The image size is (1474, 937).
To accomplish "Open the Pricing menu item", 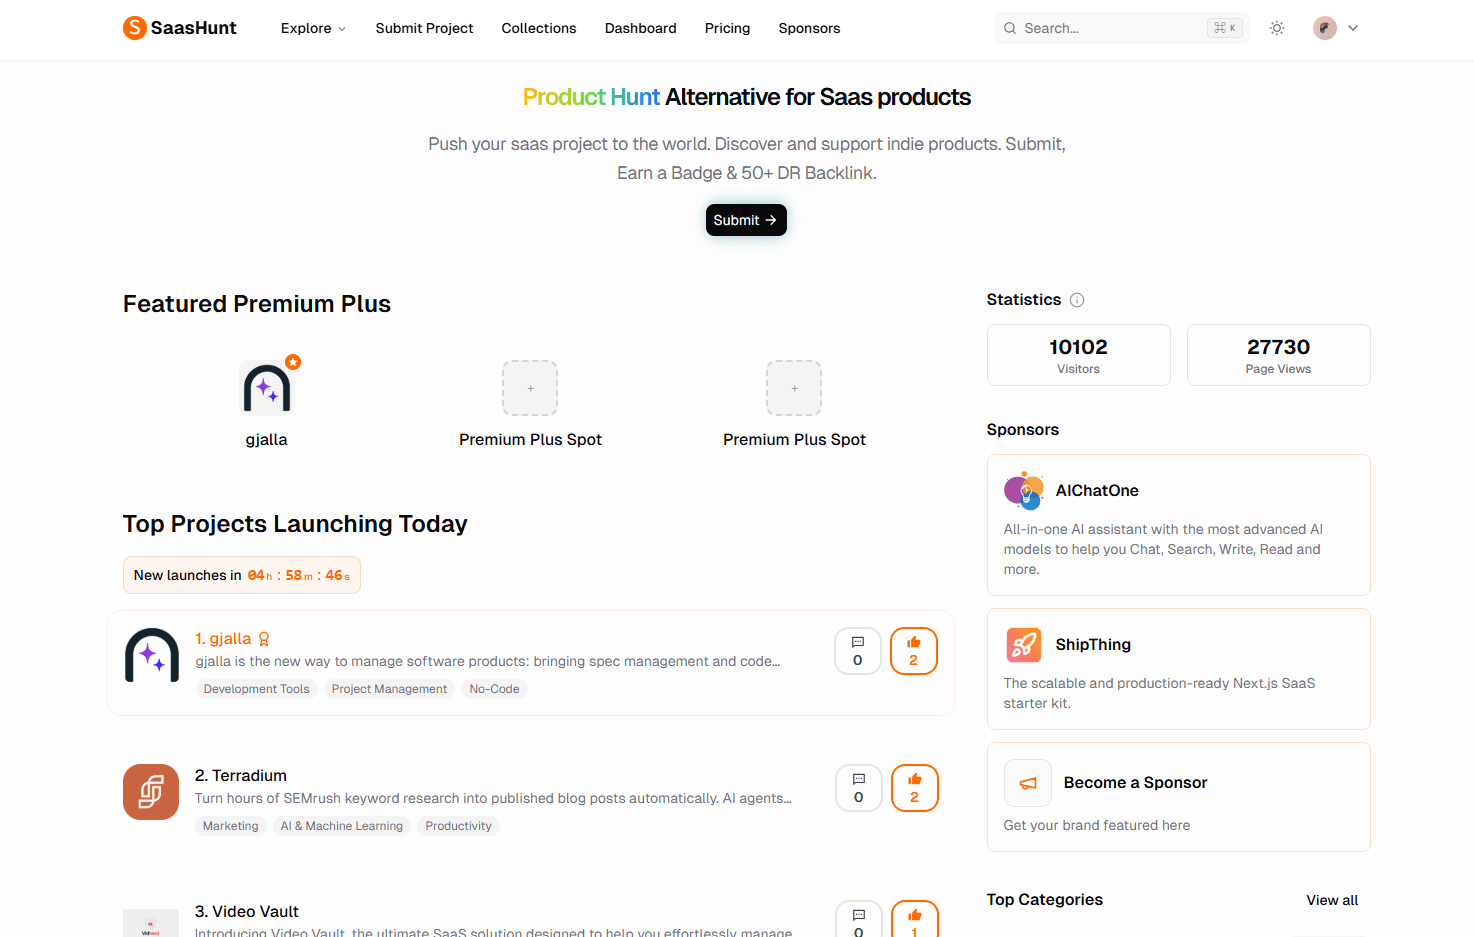I will pos(727,28).
